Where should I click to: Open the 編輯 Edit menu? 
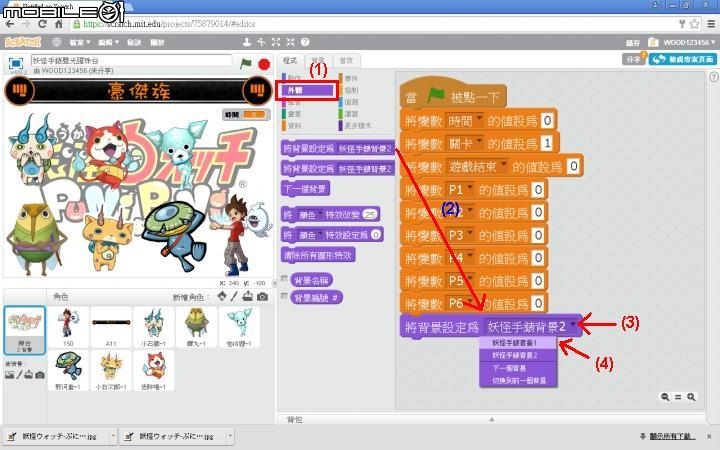[x=108, y=42]
